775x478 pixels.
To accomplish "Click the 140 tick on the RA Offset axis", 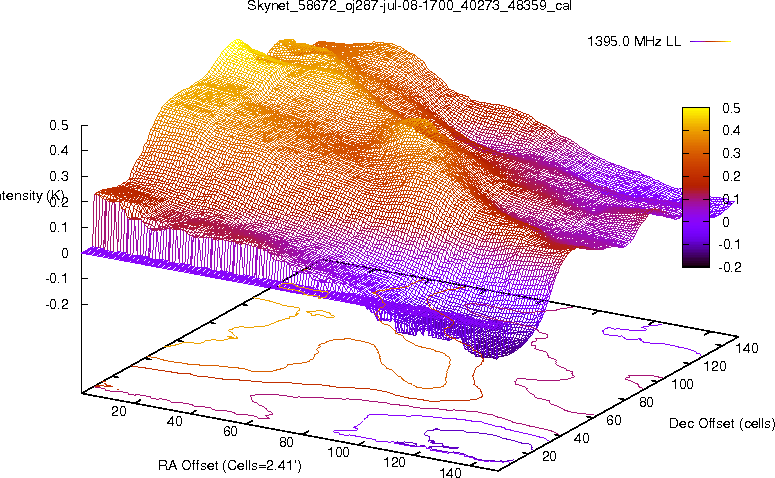I will pos(451,472).
